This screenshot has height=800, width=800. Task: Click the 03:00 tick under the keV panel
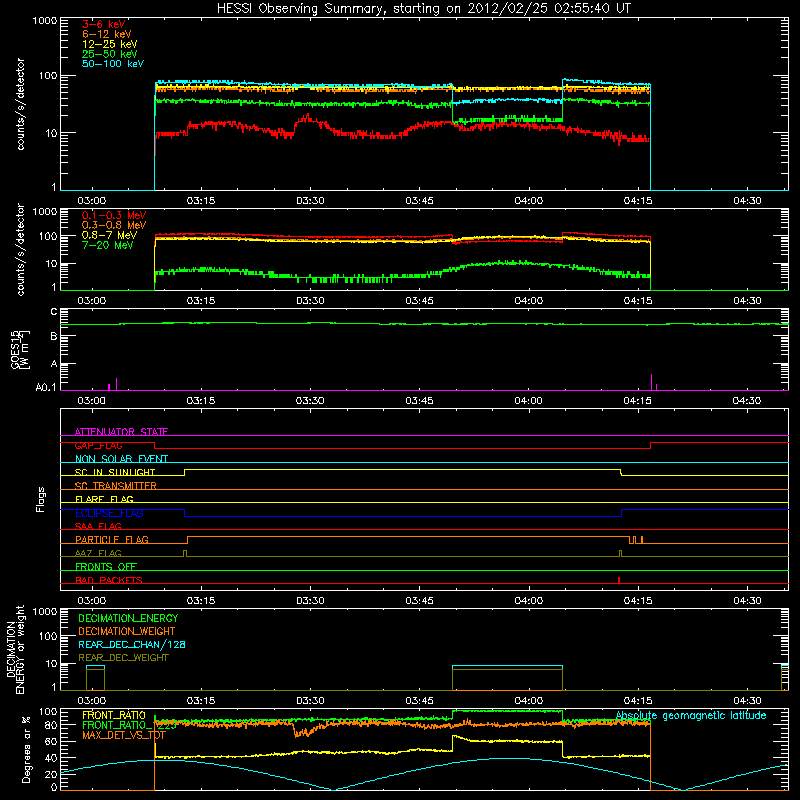point(92,201)
